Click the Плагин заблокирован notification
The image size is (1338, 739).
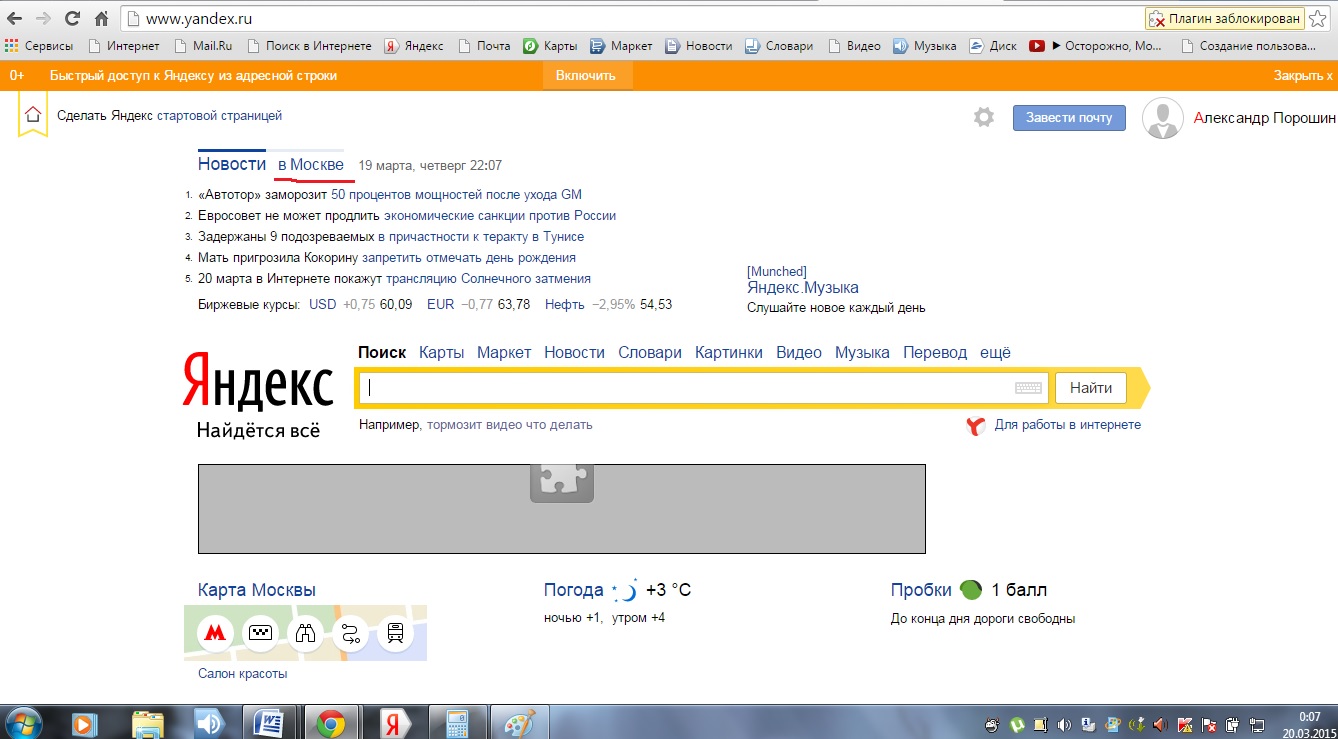tap(1225, 18)
